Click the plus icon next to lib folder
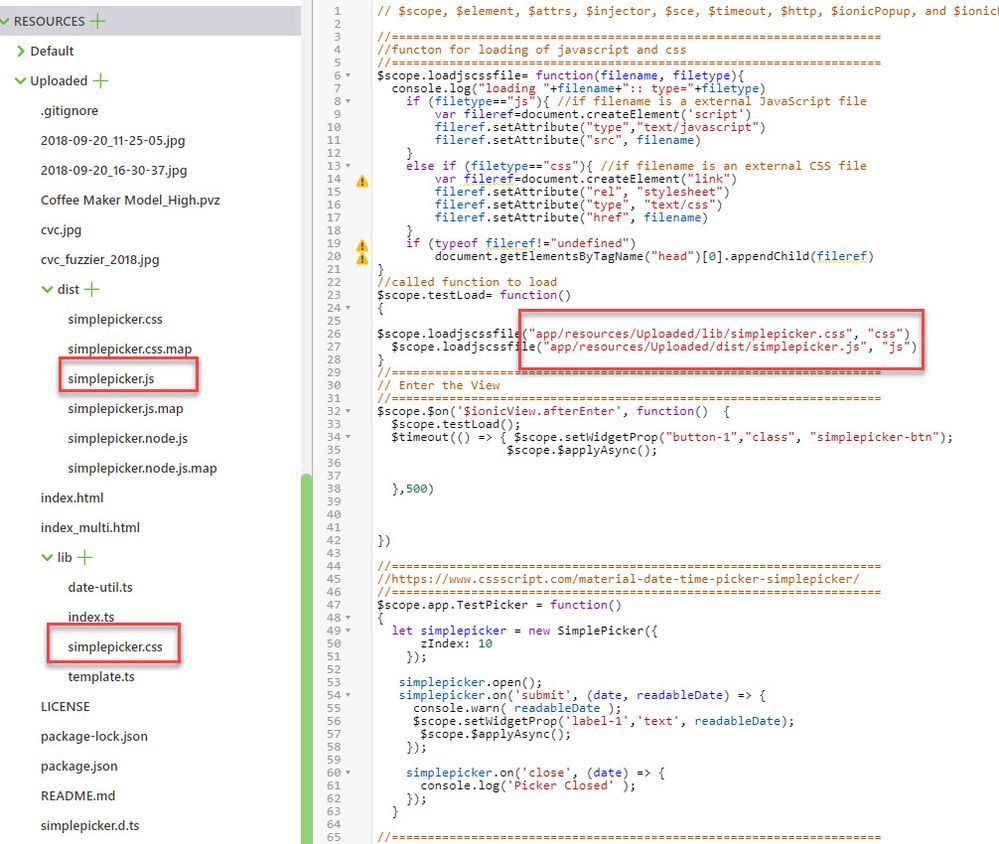Screen dimensions: 999x844 (84, 558)
